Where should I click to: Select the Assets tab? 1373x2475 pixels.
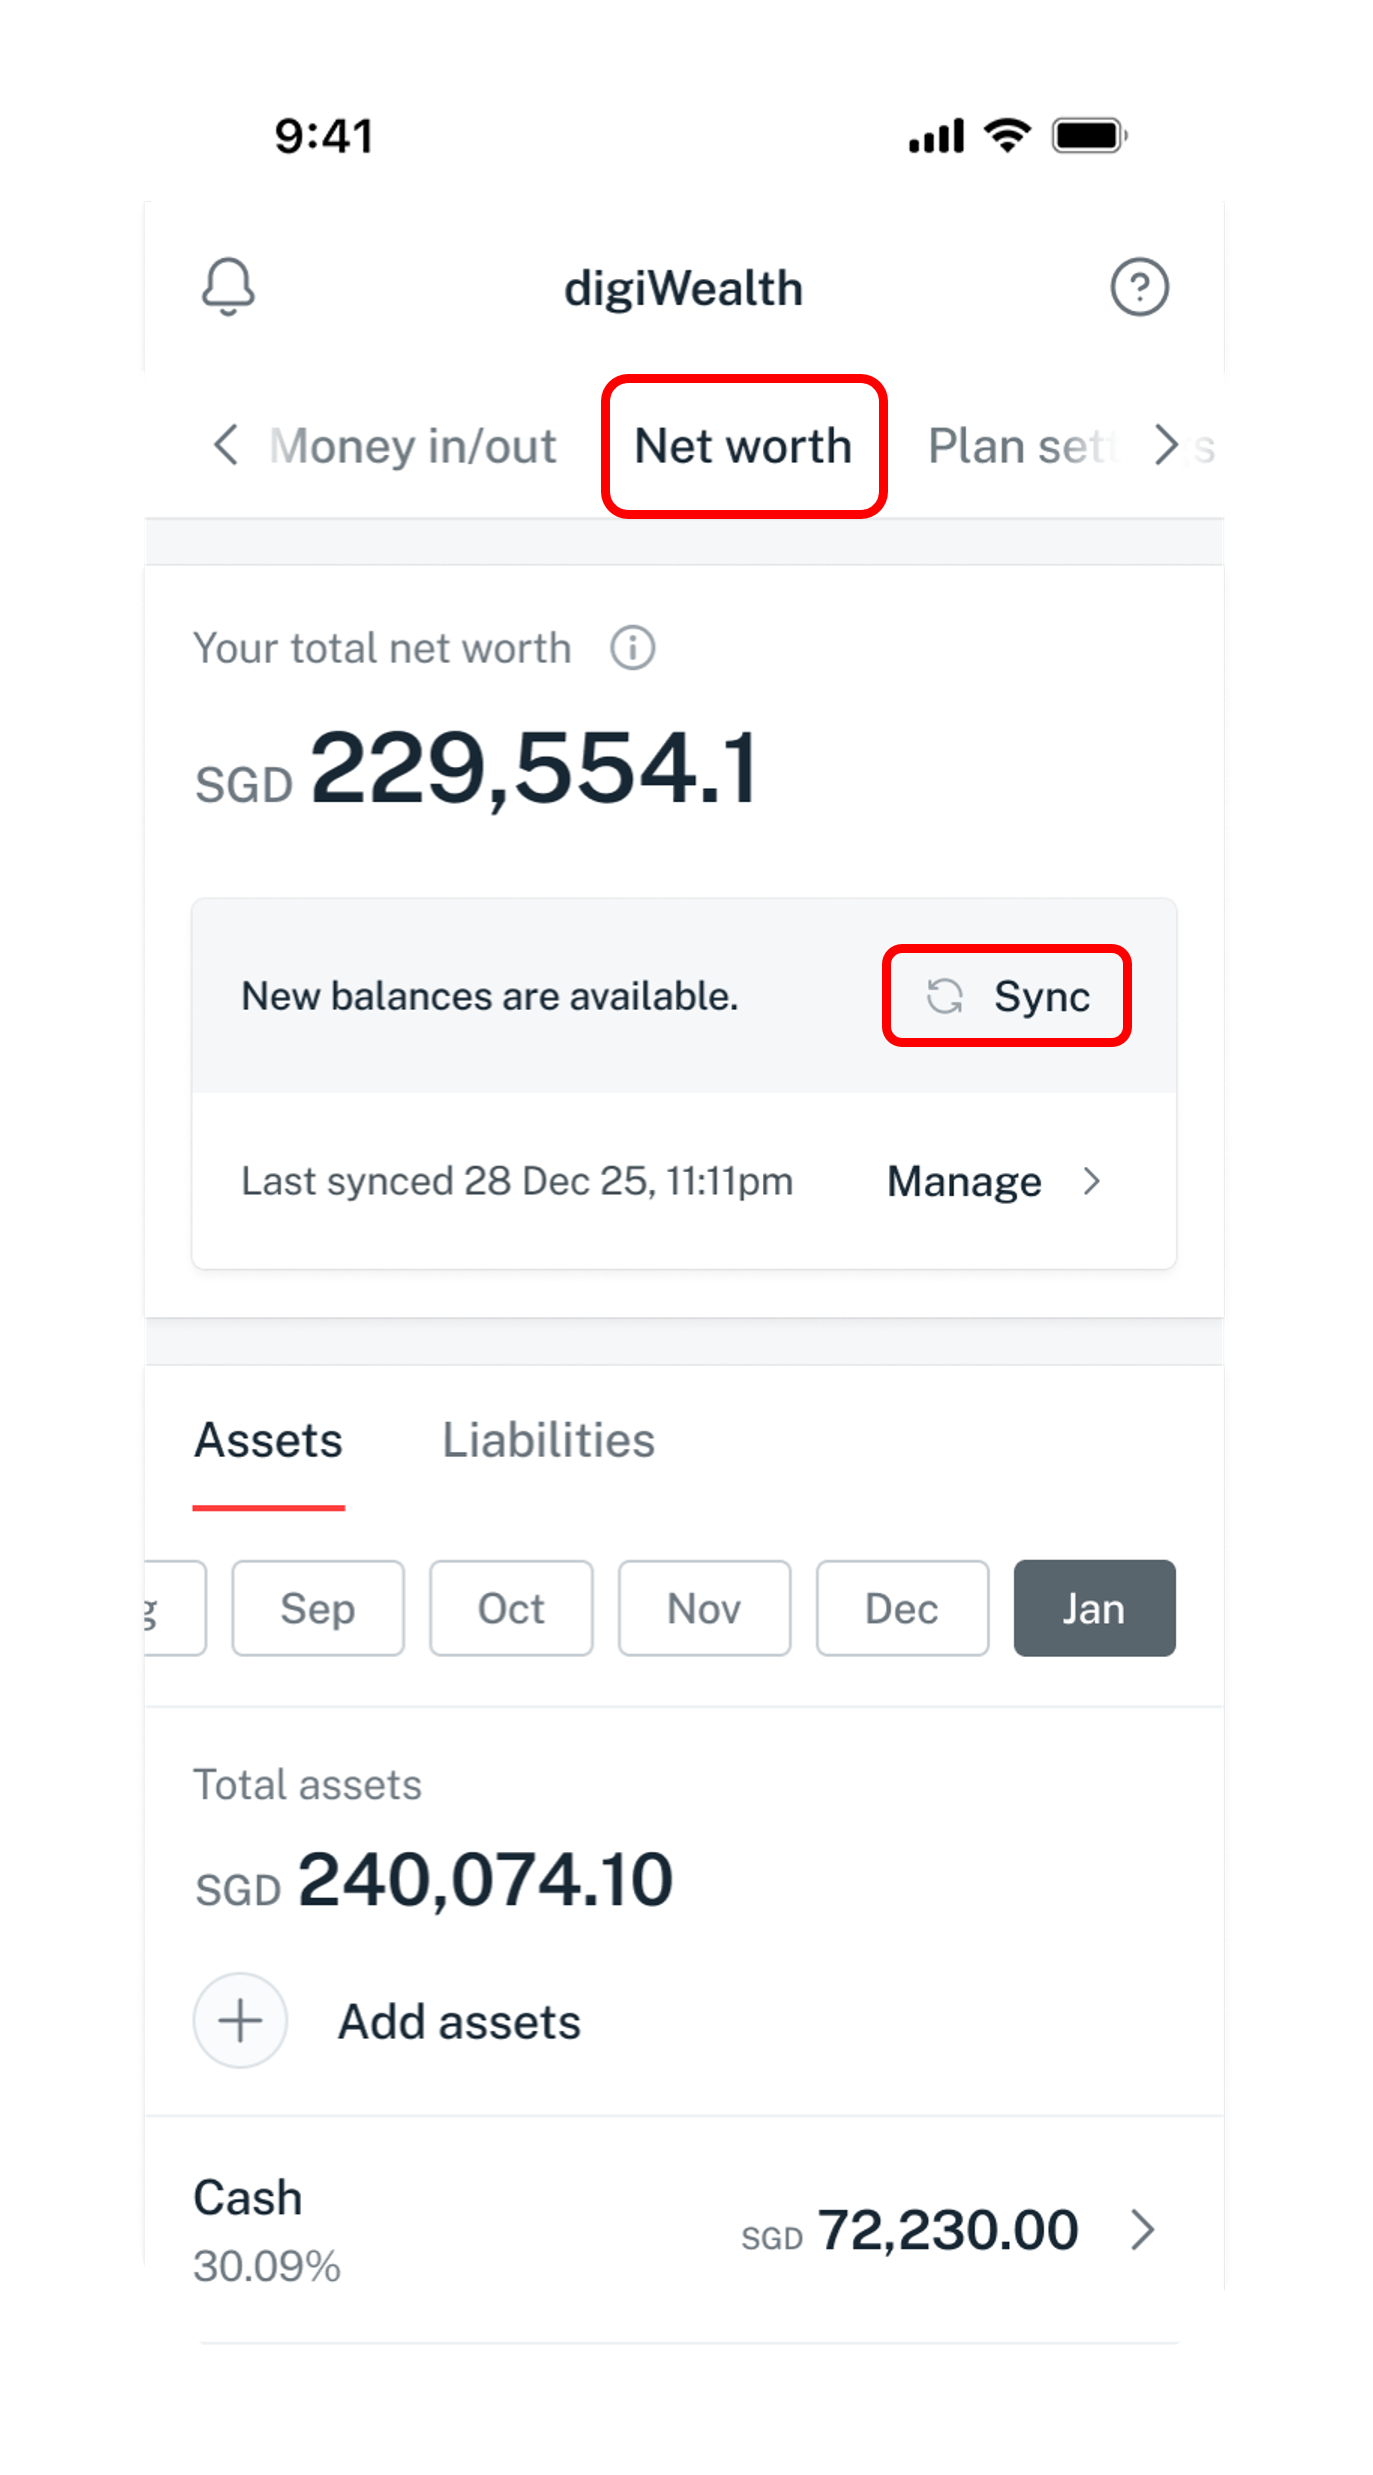point(268,1441)
